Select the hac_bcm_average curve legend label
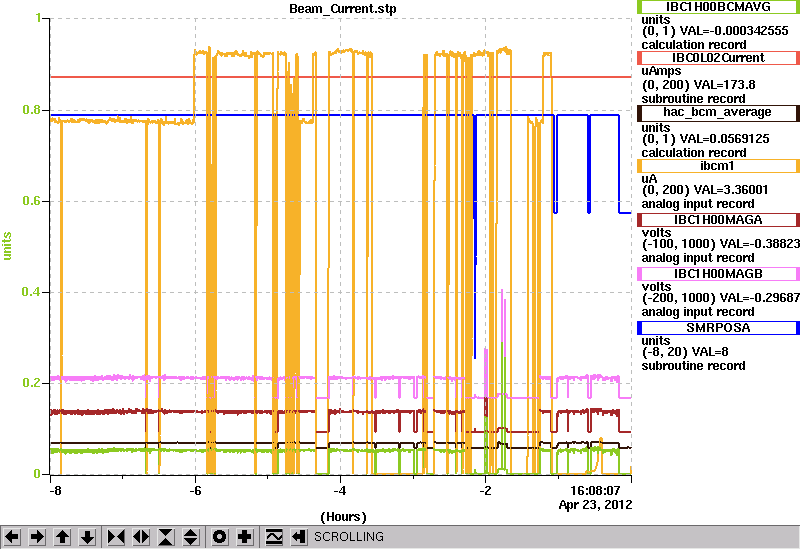This screenshot has height=549, width=800. [x=717, y=112]
